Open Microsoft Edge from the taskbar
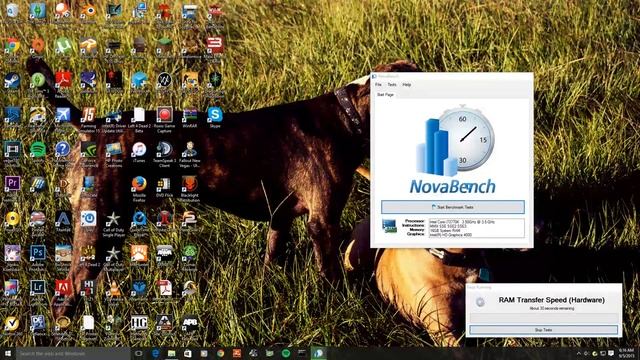The width and height of the screenshot is (640, 360). click(x=156, y=353)
